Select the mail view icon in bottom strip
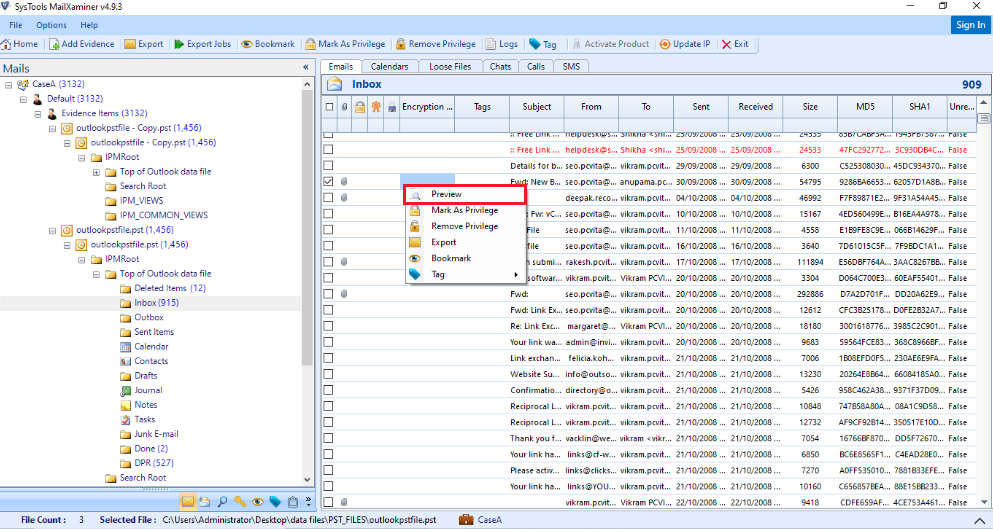The width and height of the screenshot is (993, 529). 187,502
